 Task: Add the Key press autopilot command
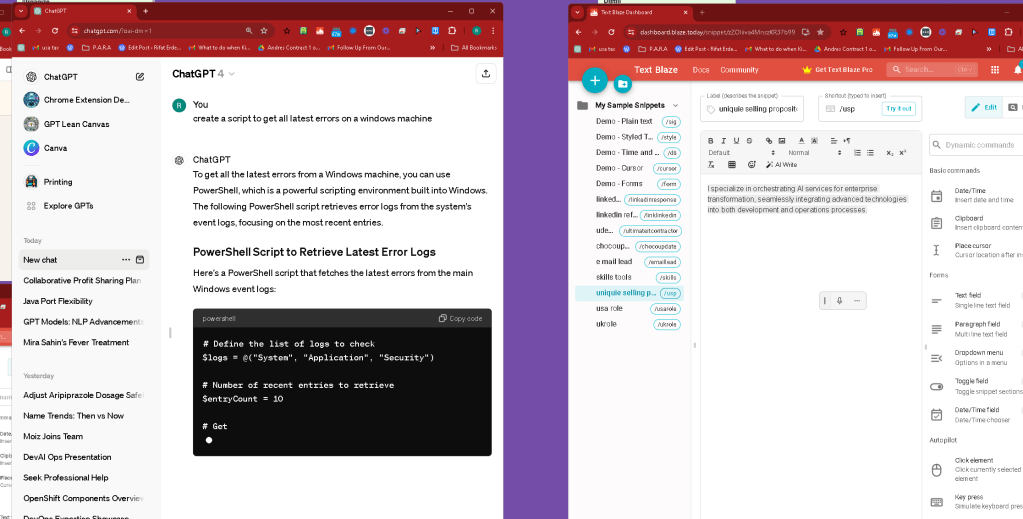(x=977, y=501)
